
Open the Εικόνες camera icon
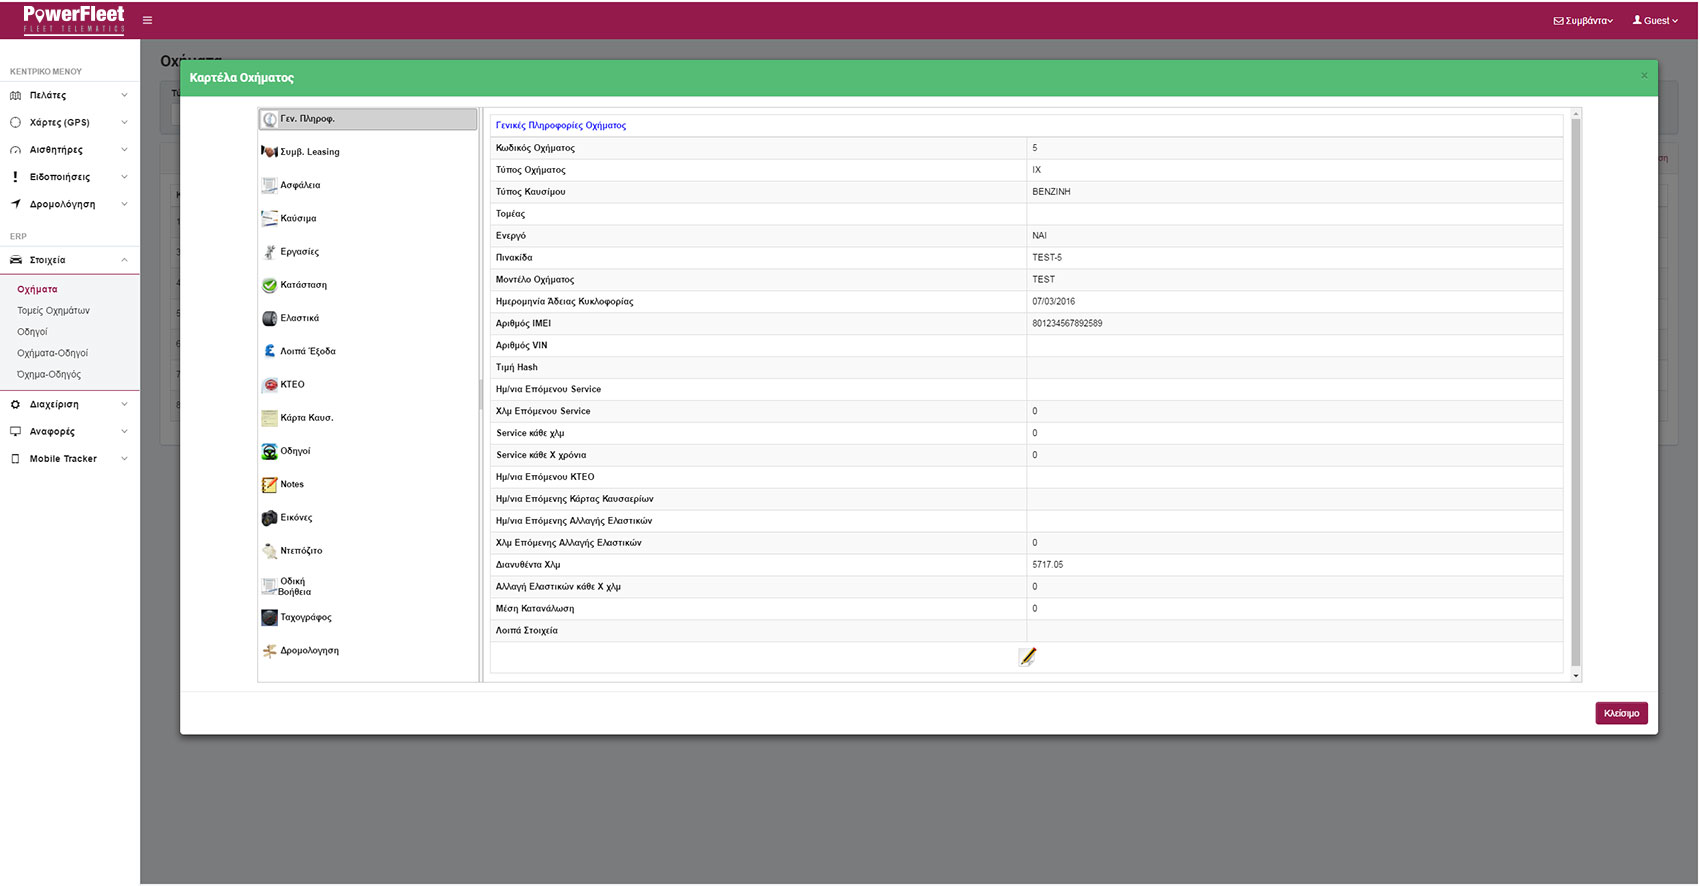(x=269, y=518)
